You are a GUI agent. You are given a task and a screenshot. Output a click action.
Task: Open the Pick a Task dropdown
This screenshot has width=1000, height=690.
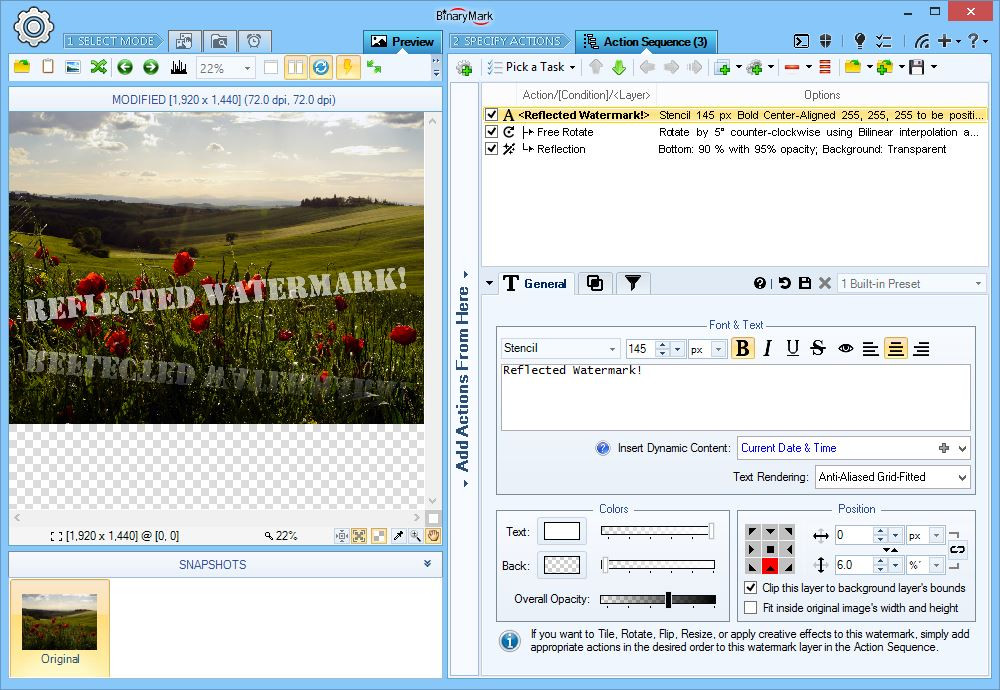pos(532,67)
